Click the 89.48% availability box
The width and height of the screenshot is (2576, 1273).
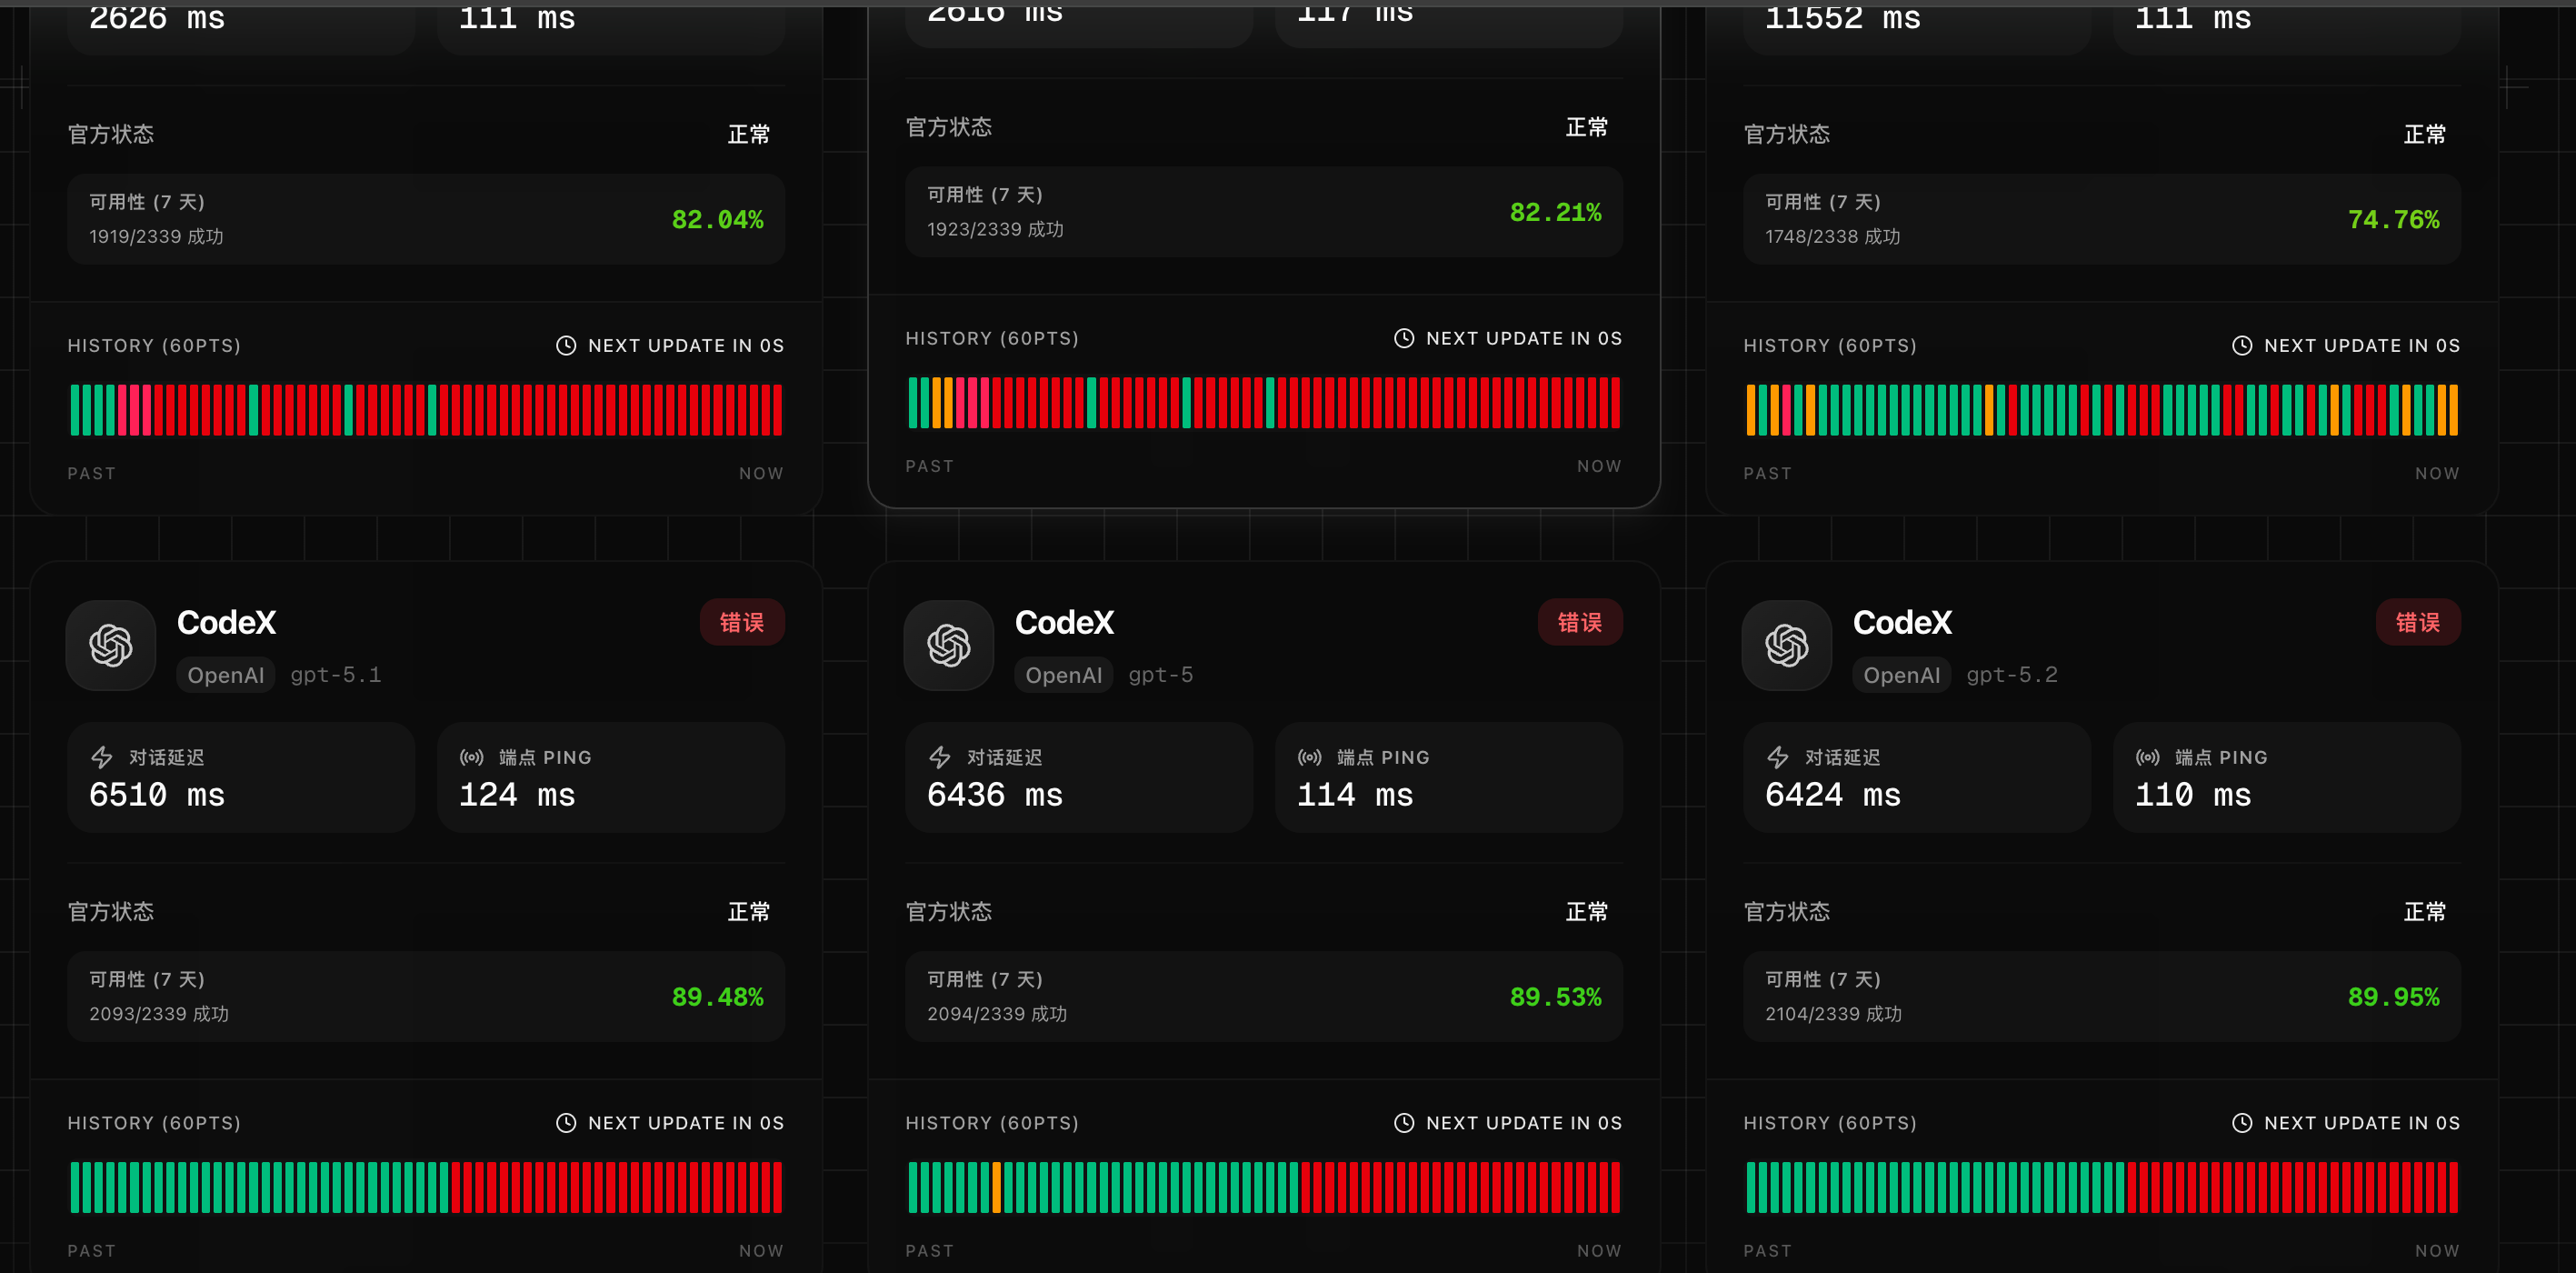click(x=426, y=996)
